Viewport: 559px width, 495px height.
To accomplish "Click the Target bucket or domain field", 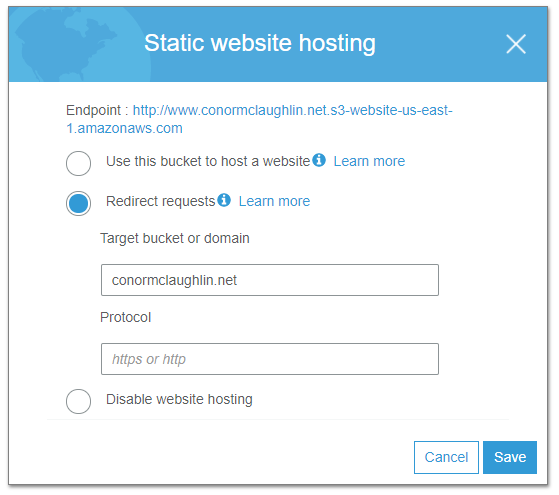I will coord(270,280).
